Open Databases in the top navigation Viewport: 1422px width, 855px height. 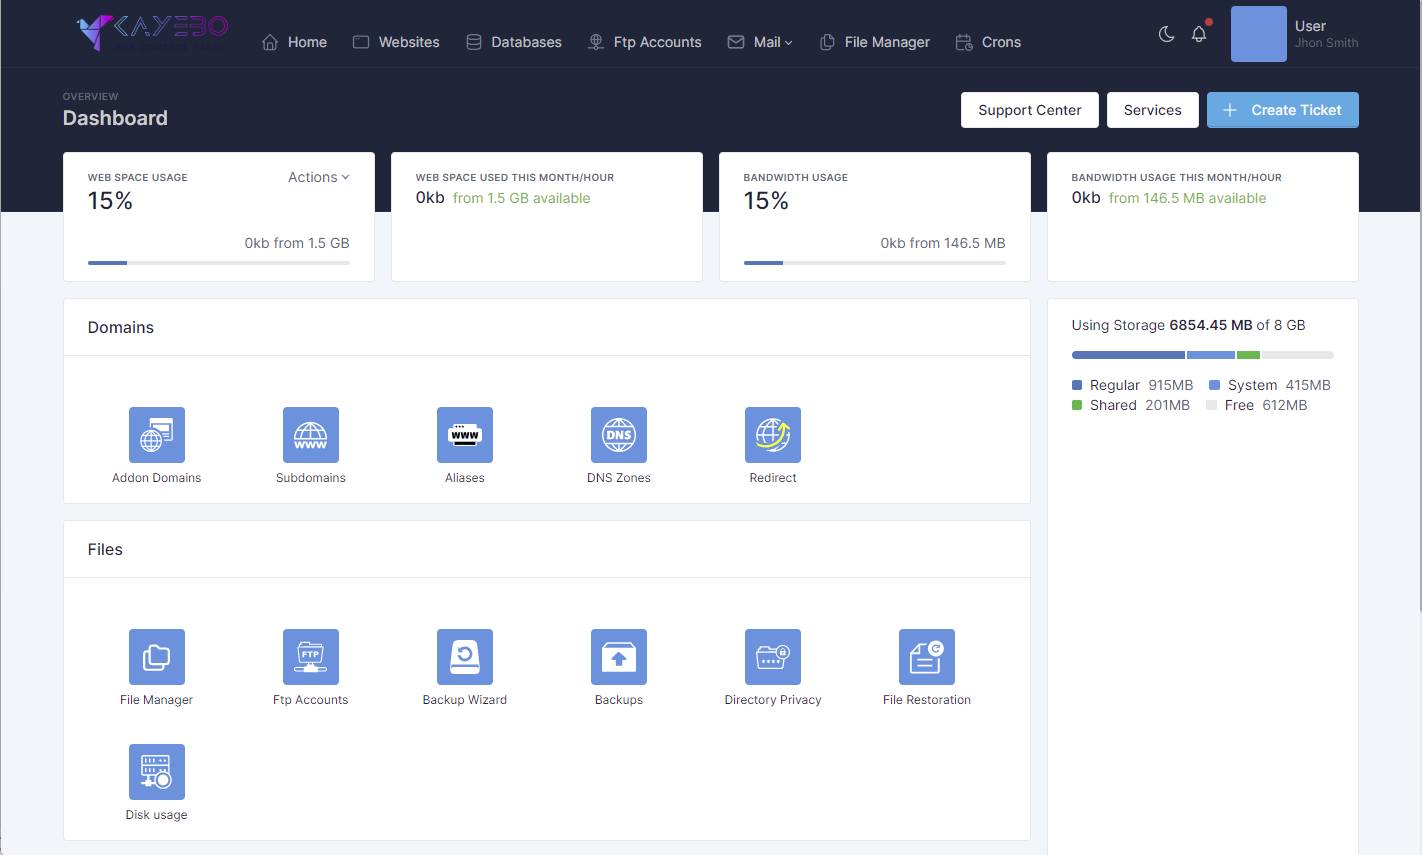514,42
